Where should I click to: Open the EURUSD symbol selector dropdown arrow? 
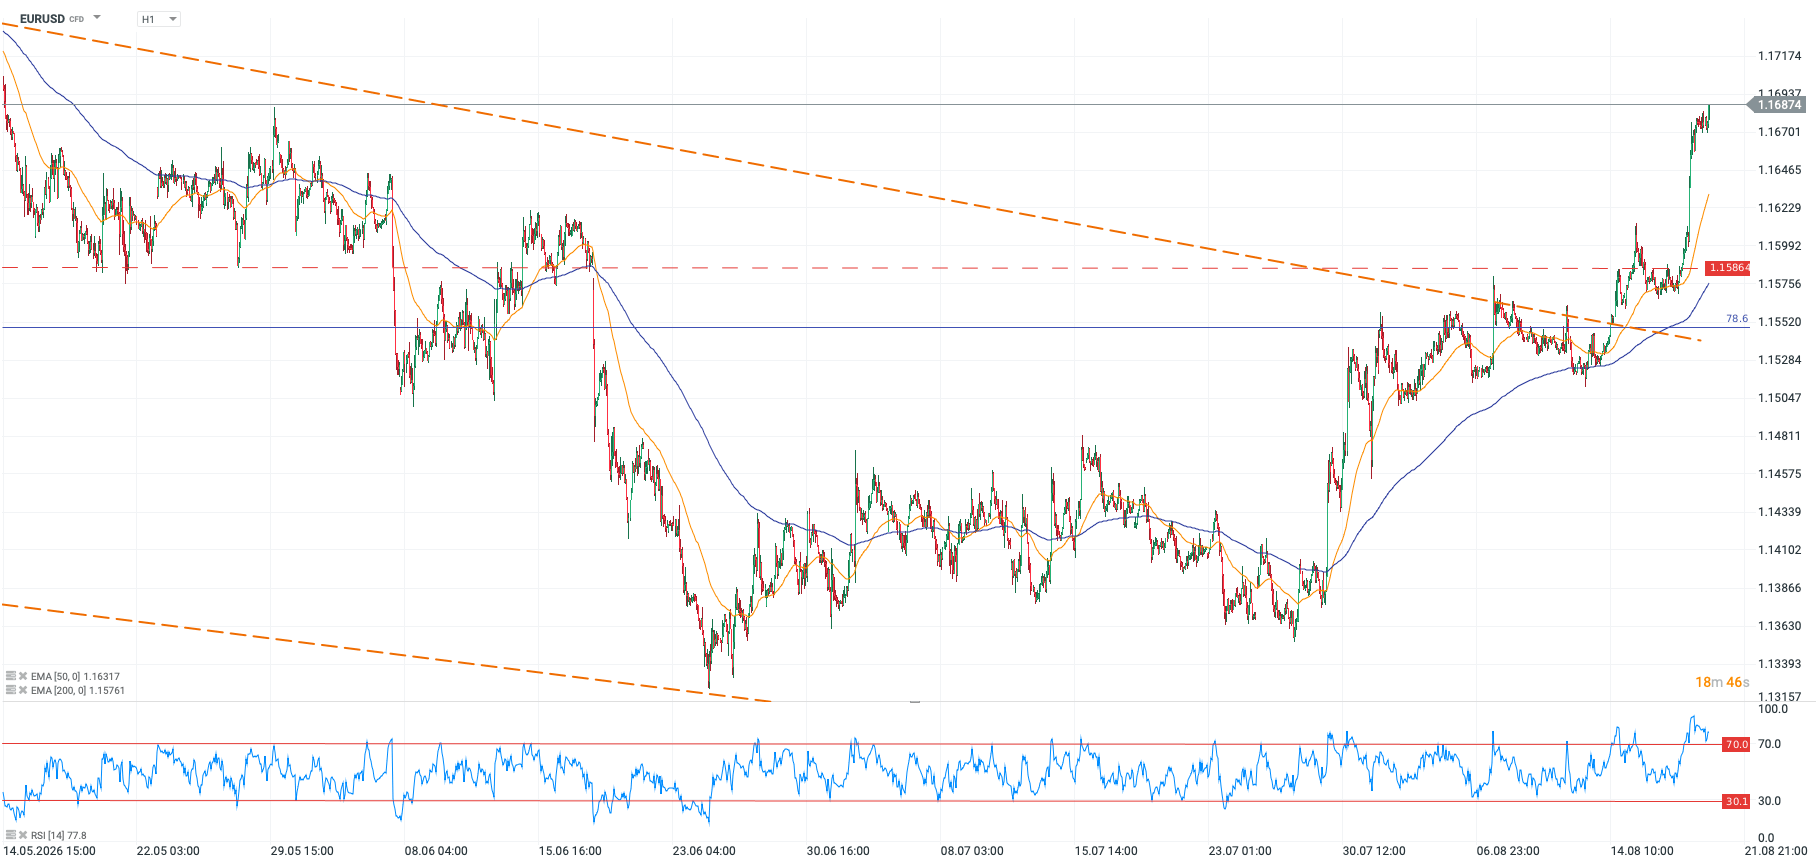pyautogui.click(x=97, y=18)
